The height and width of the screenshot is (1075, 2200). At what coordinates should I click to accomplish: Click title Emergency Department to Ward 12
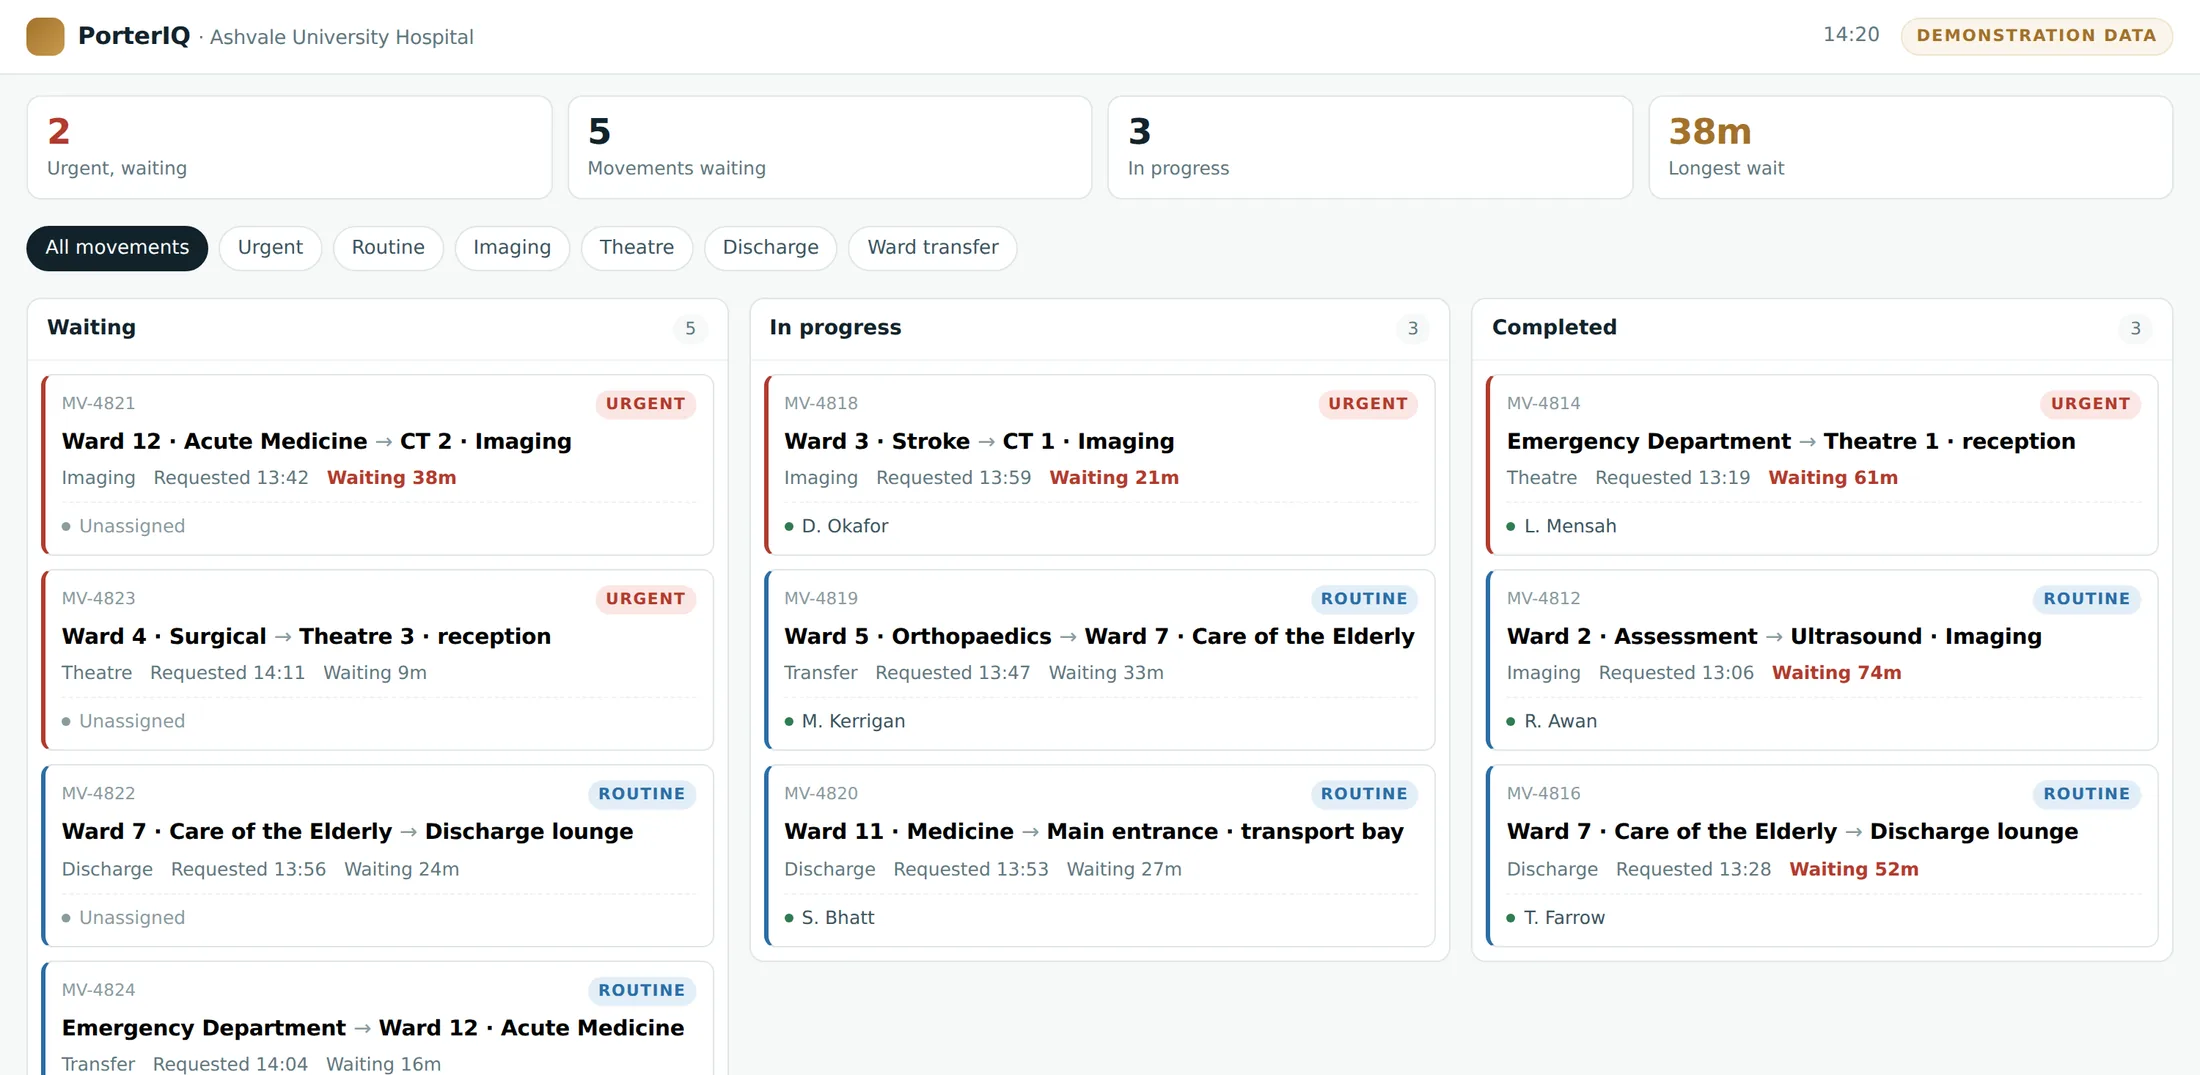click(x=373, y=1028)
